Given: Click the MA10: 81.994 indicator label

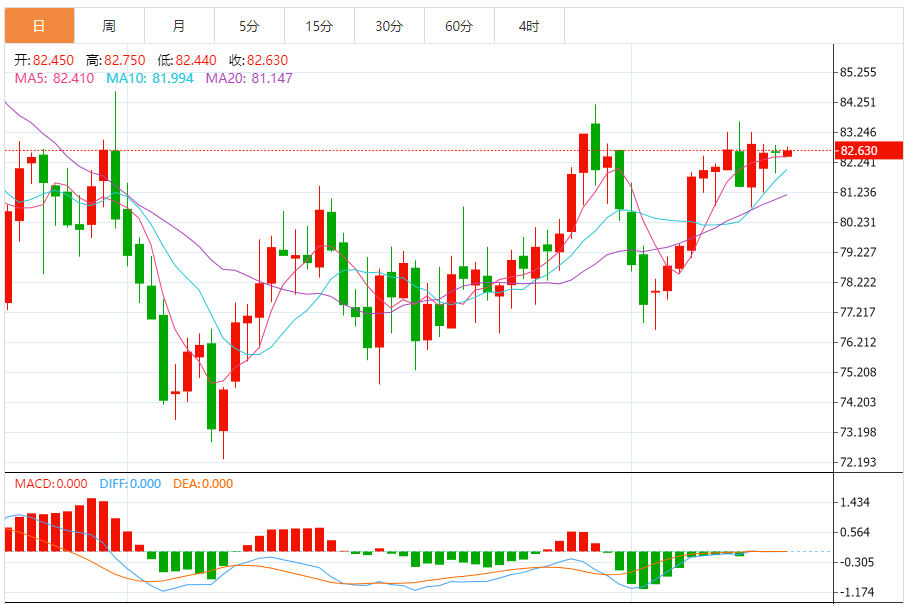Looking at the screenshot, I should (150, 78).
